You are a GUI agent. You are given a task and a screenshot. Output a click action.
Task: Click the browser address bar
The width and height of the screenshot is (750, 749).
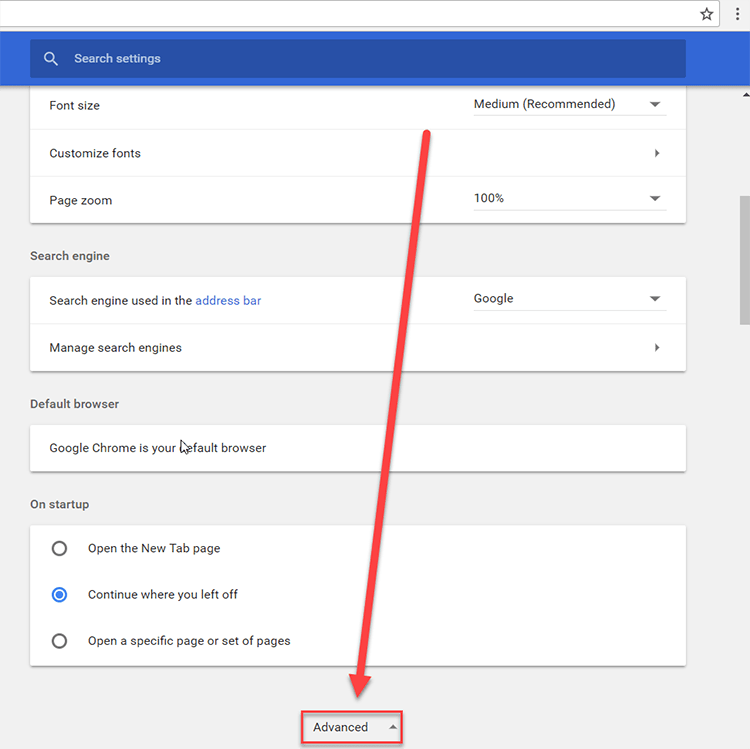point(347,13)
